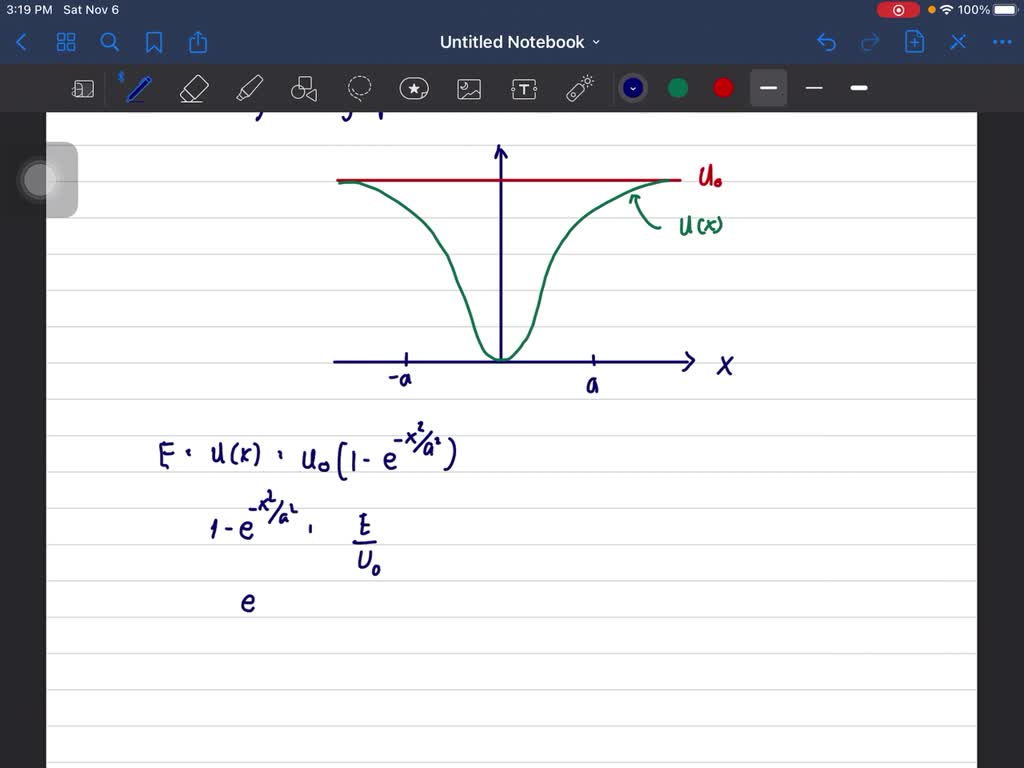Pick the Highlighter tool
This screenshot has width=1024, height=768.
coord(249,88)
